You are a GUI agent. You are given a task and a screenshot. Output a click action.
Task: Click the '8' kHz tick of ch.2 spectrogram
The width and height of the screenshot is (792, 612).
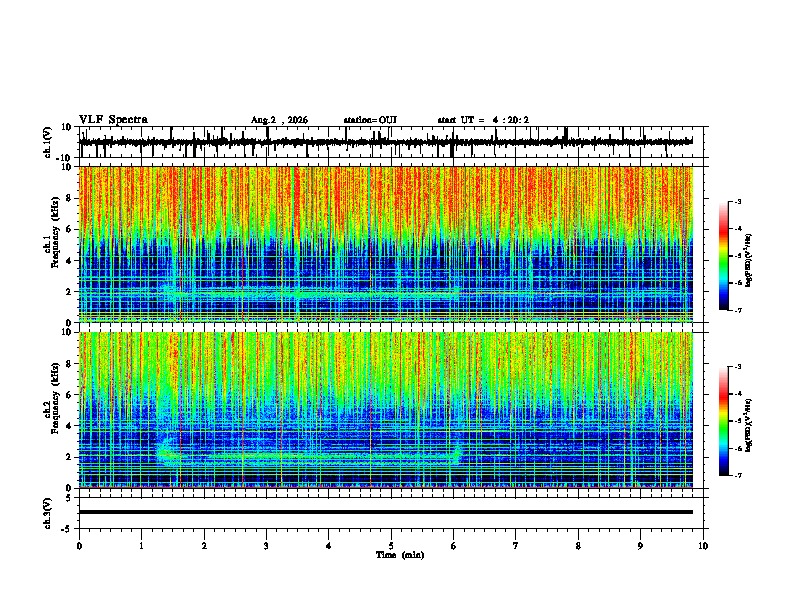69,364
